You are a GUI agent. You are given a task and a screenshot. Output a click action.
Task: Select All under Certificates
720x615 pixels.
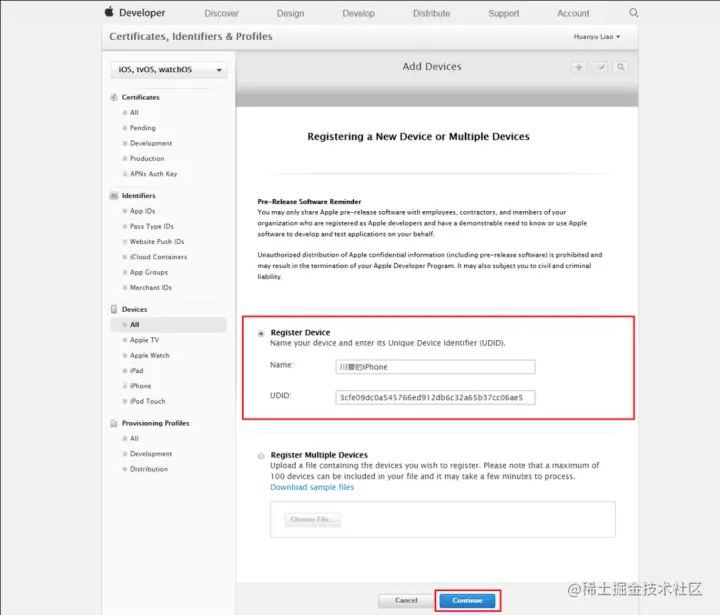134,113
